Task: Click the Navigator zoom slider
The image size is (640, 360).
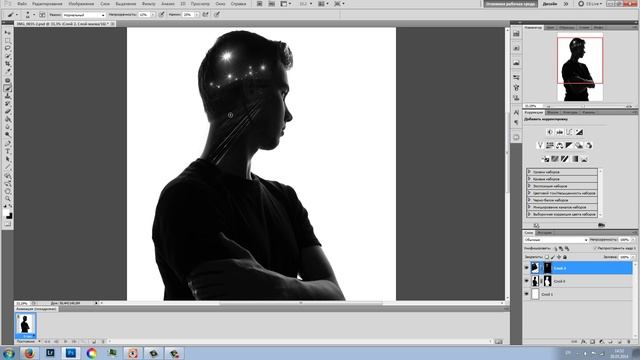Action: tap(582, 106)
